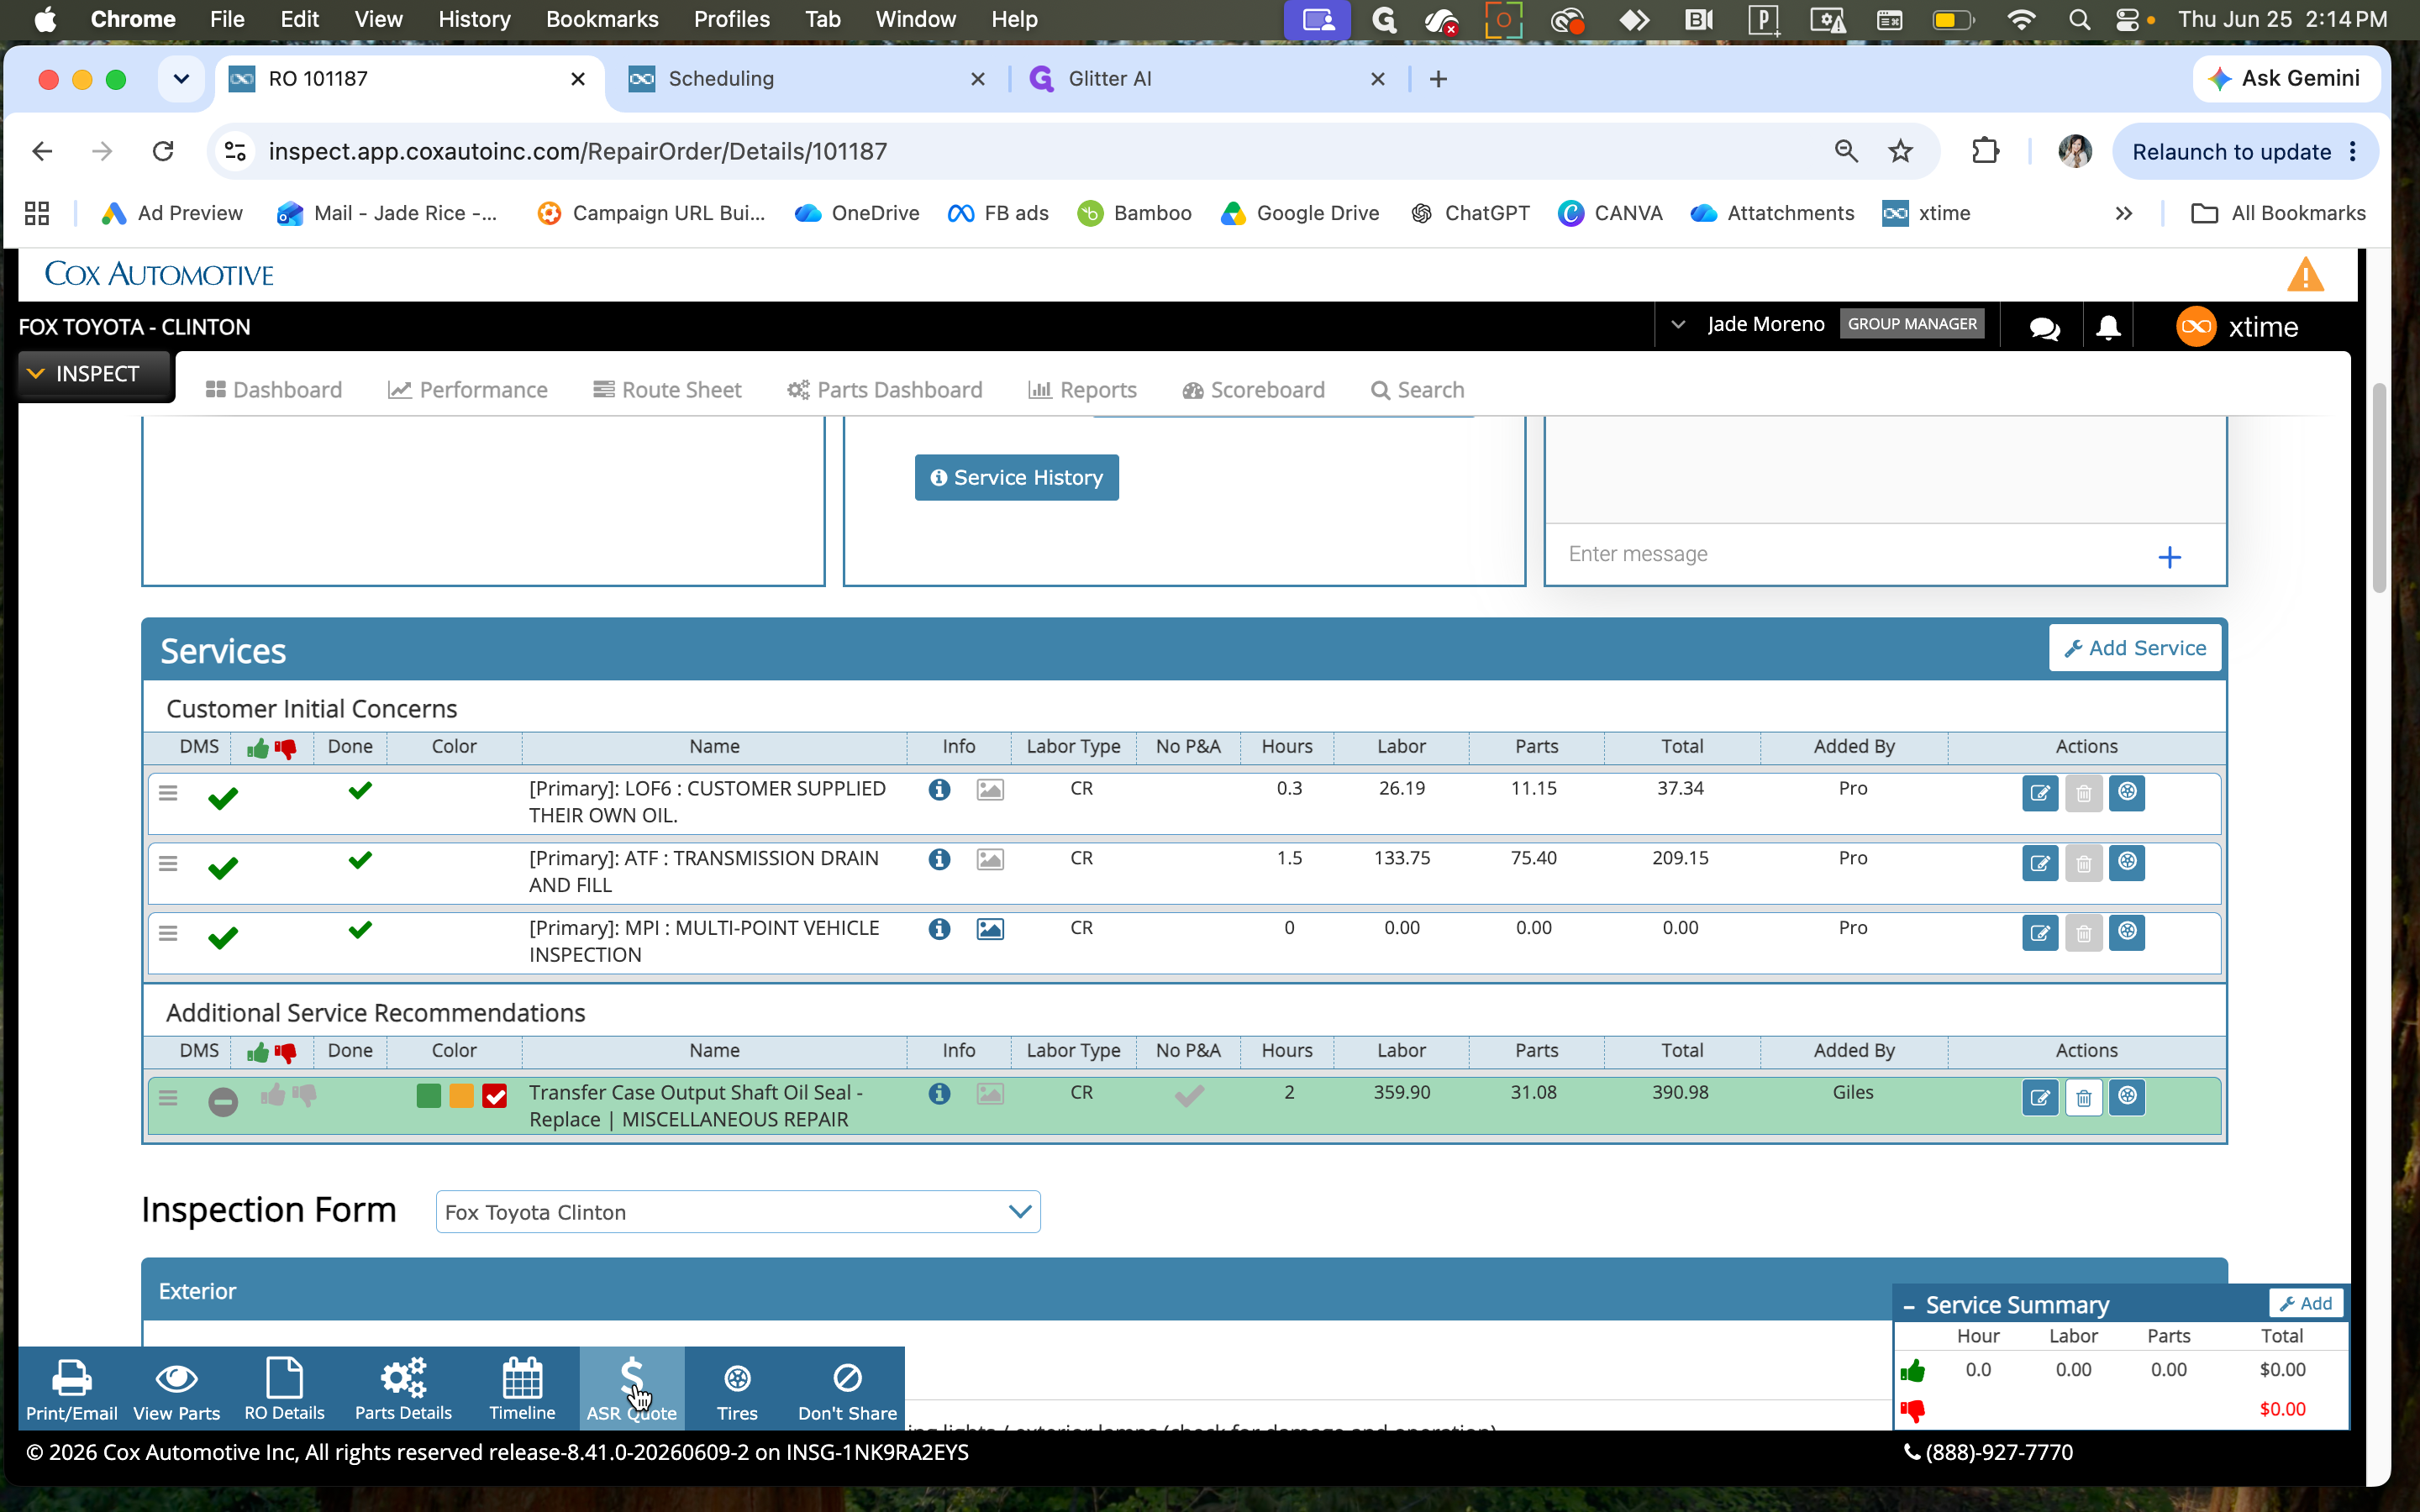Select green color on Transfer Case row

coord(428,1097)
